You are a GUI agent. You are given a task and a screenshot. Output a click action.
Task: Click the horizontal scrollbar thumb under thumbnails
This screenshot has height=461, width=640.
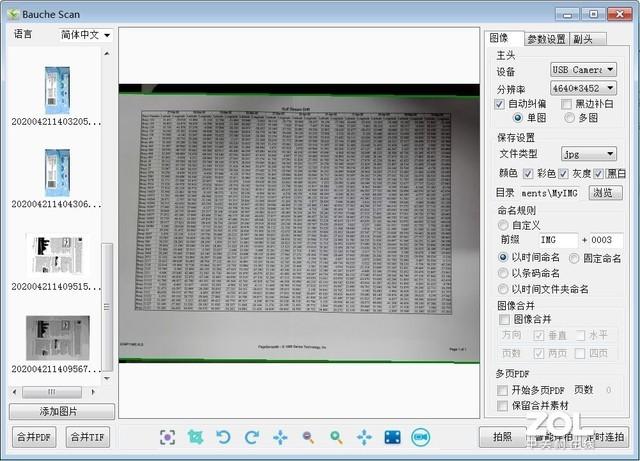(x=52, y=392)
